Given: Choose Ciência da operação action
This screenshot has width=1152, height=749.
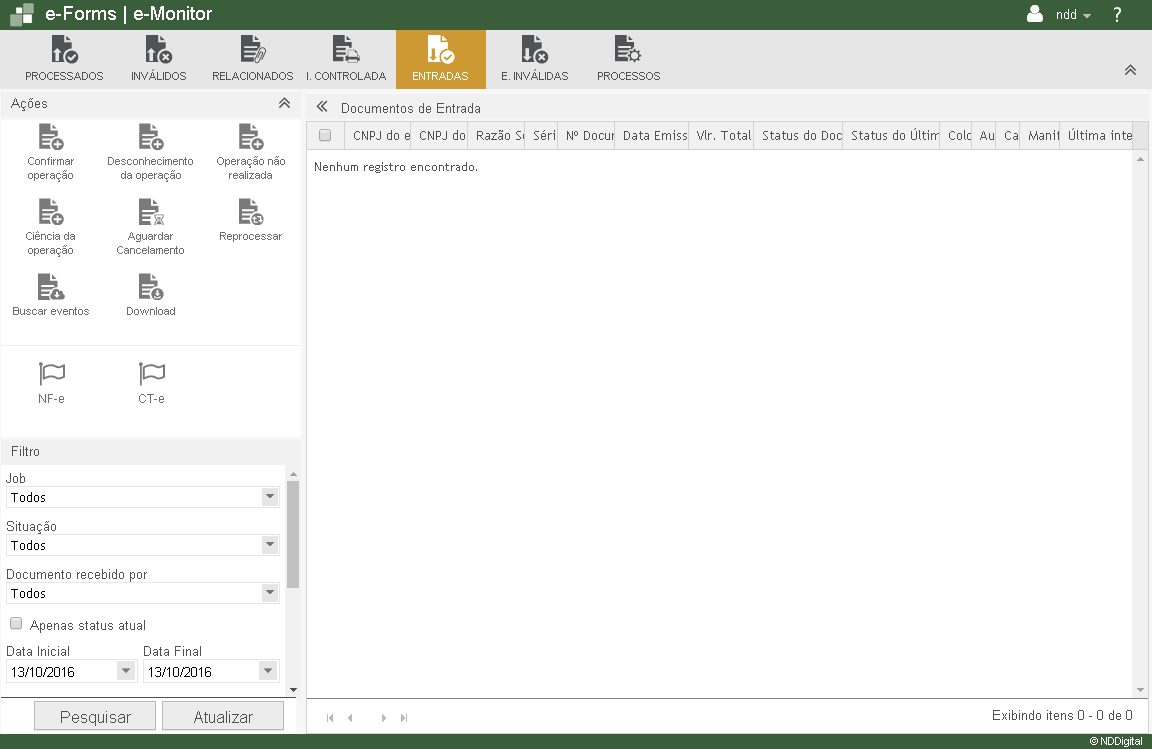Looking at the screenshot, I should pyautogui.click(x=51, y=212).
